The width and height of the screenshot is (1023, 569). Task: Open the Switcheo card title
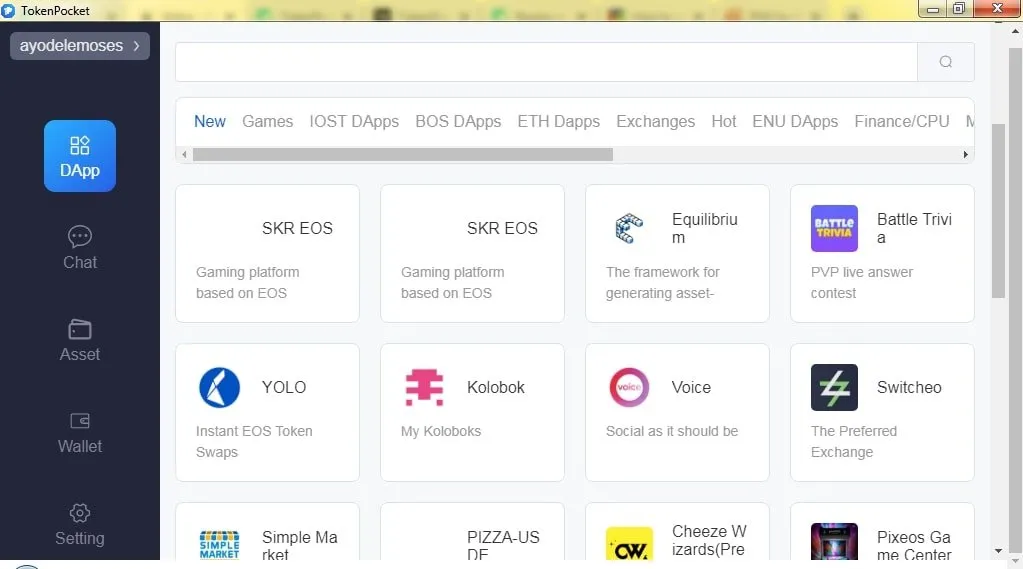909,388
